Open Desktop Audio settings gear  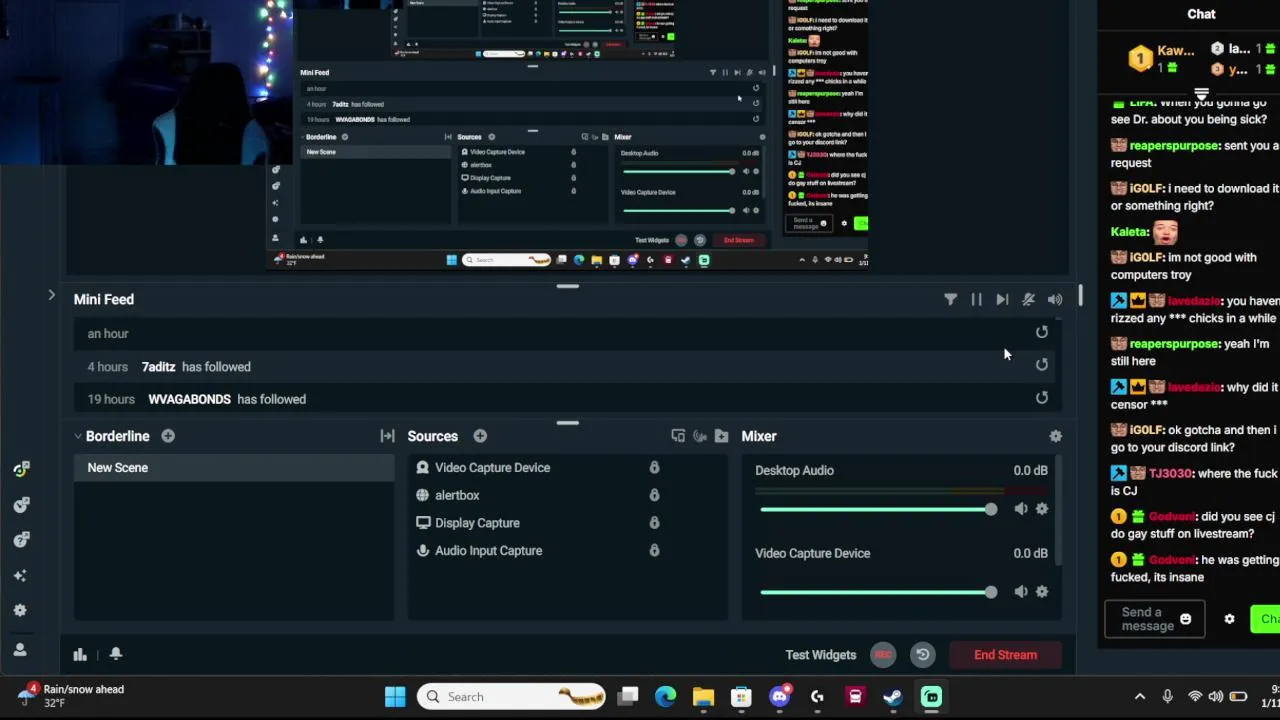click(x=1042, y=509)
